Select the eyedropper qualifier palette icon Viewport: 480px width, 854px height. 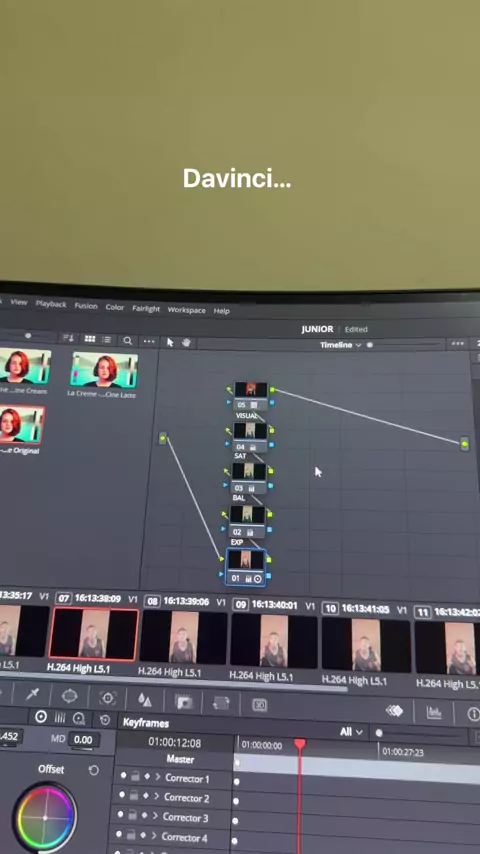(x=33, y=696)
